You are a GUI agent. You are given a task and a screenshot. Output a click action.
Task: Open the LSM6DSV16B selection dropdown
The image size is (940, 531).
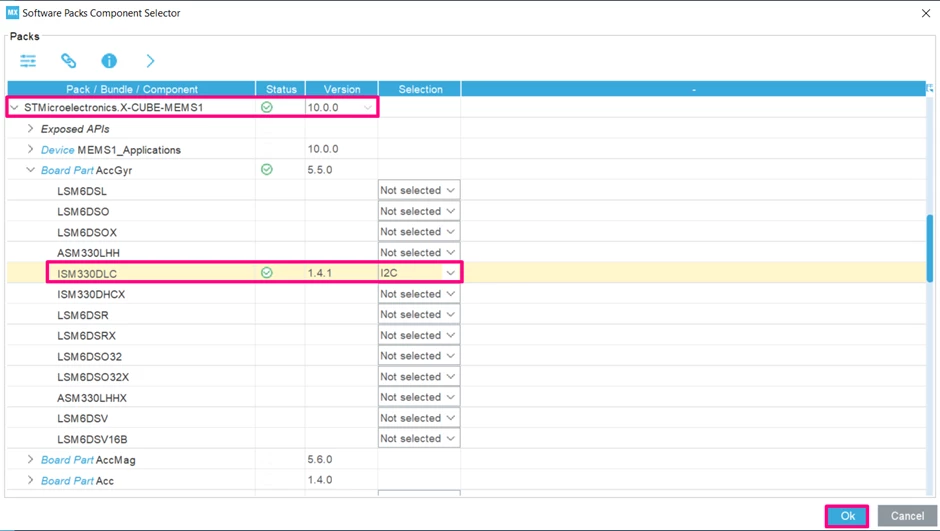(x=419, y=438)
